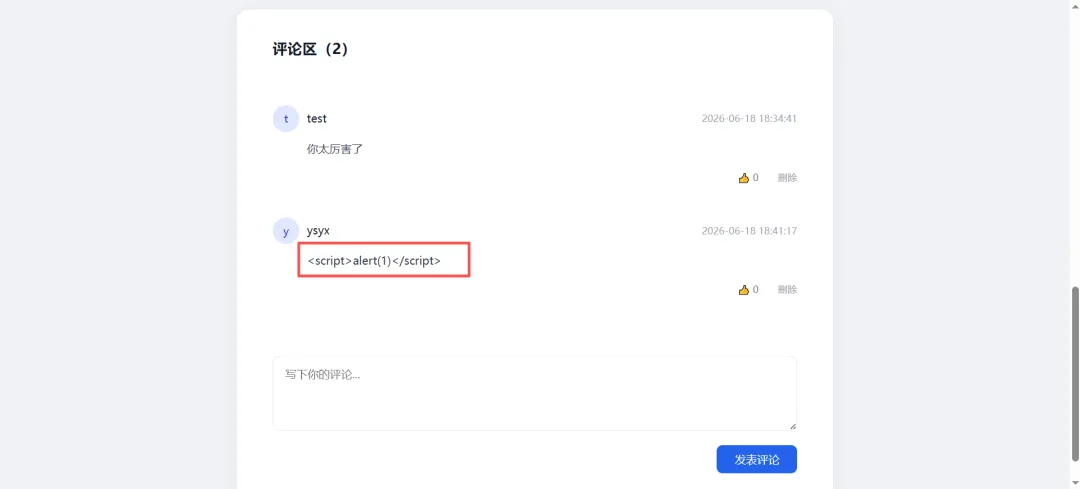Viewport: 1080px width, 489px height.
Task: Delete the ysyx script comment
Action: [x=787, y=290]
